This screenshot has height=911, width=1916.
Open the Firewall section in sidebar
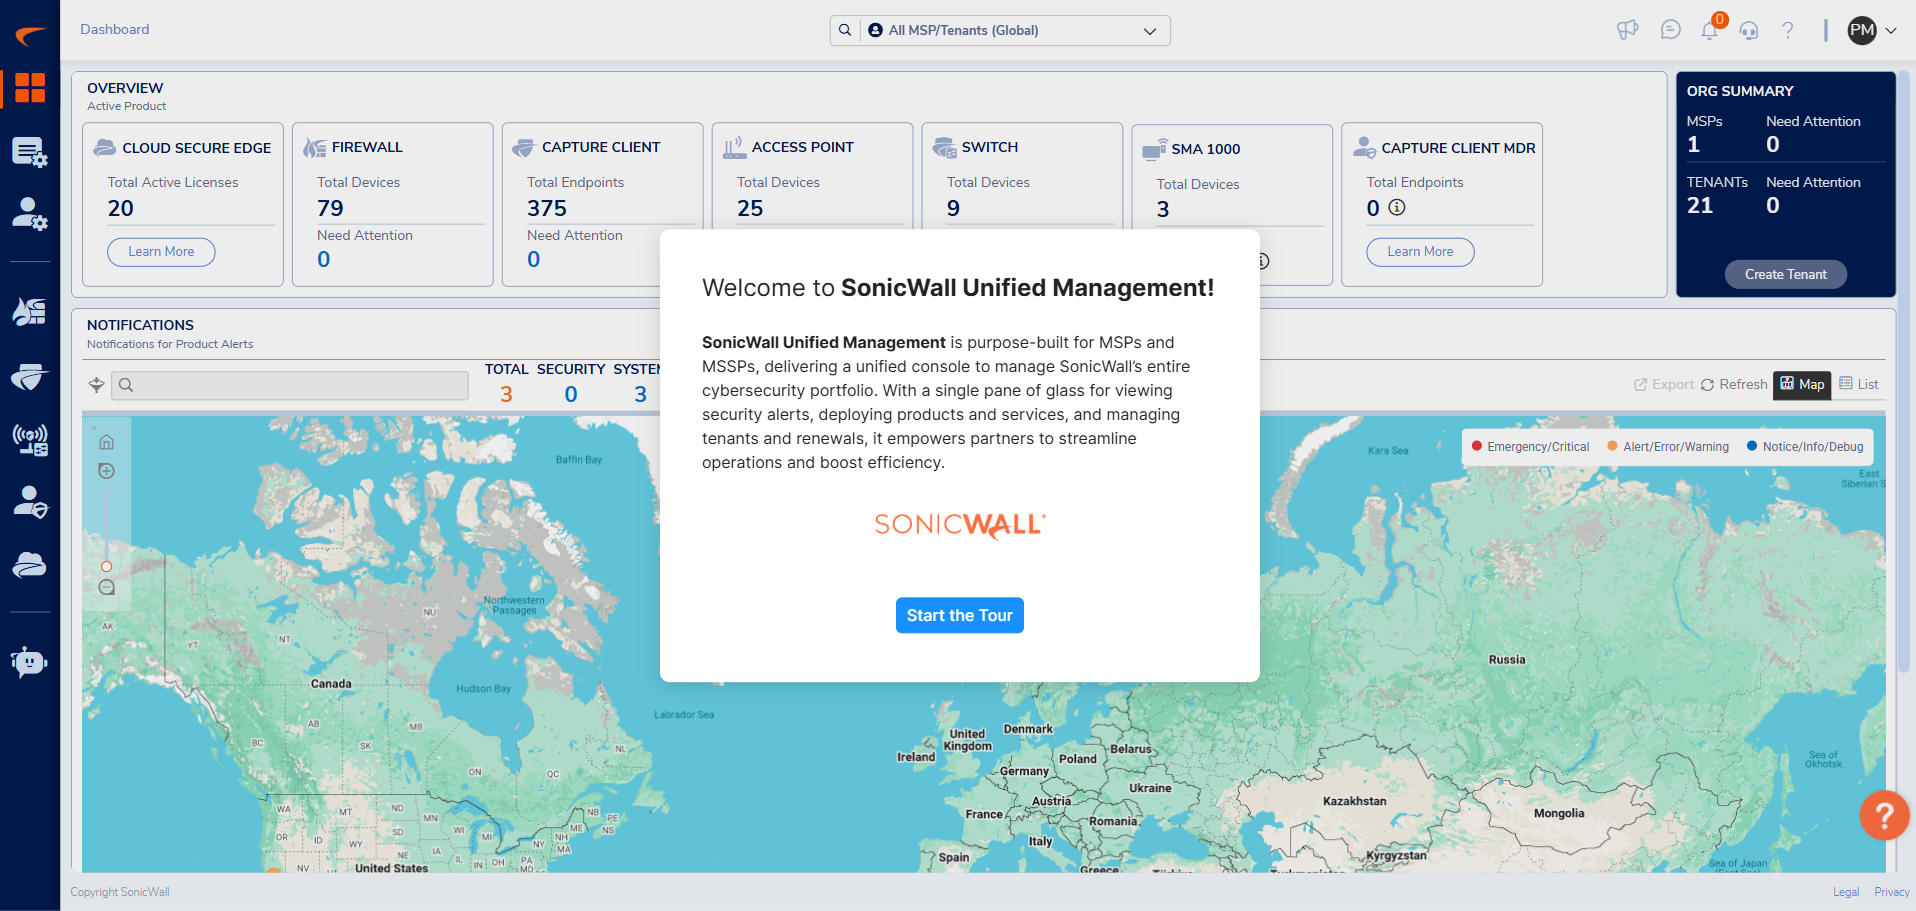pos(30,312)
